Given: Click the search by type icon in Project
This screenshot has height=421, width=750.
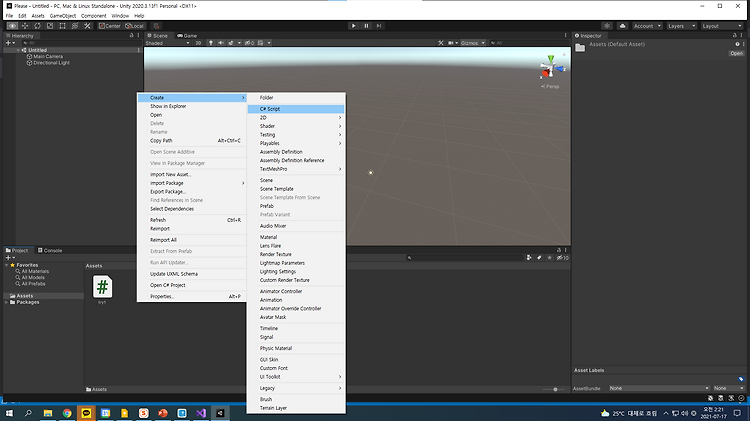Looking at the screenshot, I should (x=529, y=258).
